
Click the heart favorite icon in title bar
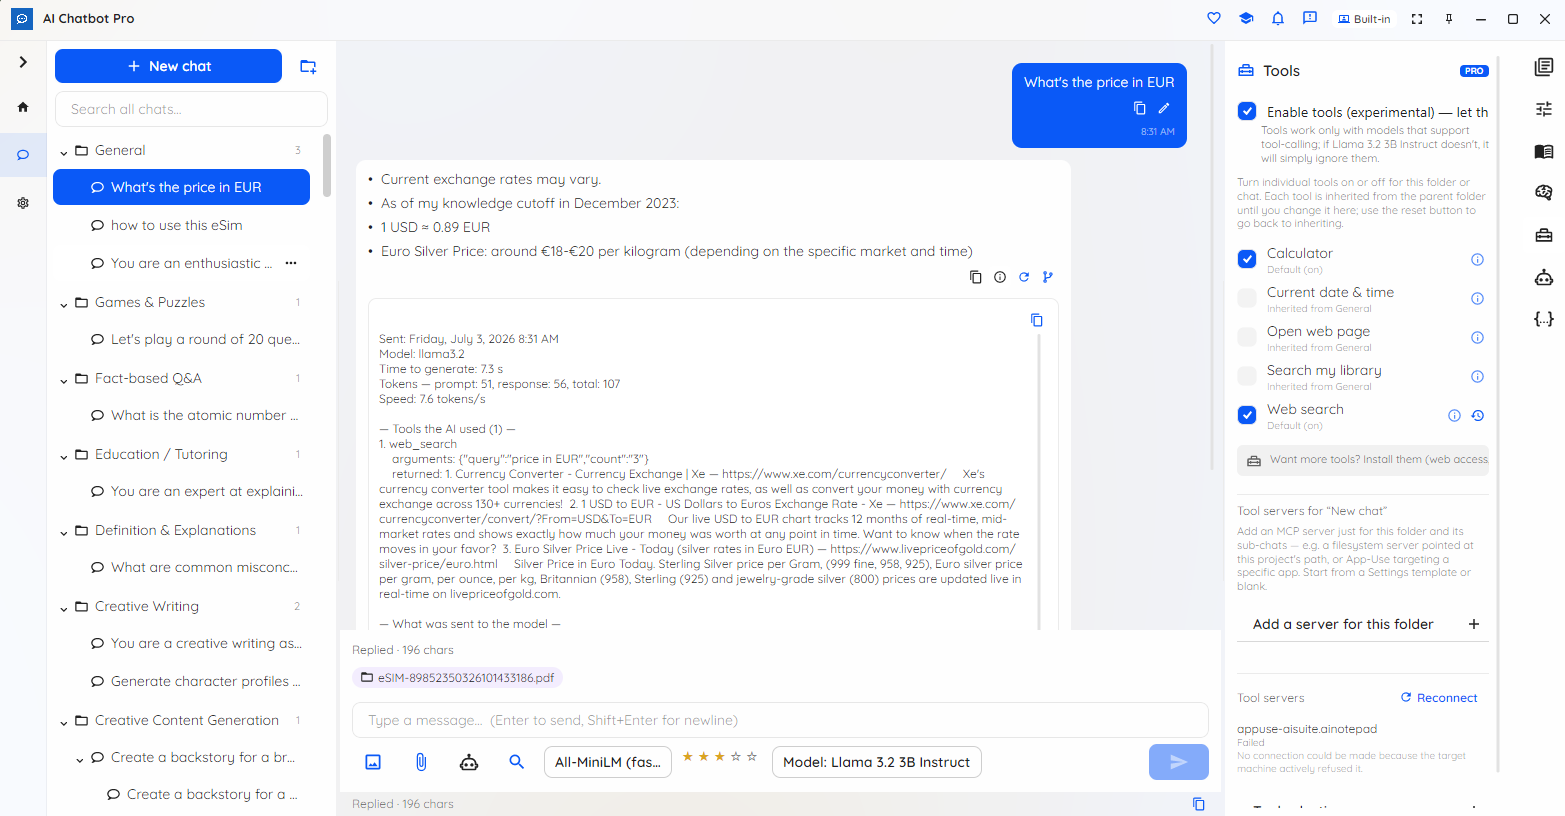[1214, 18]
